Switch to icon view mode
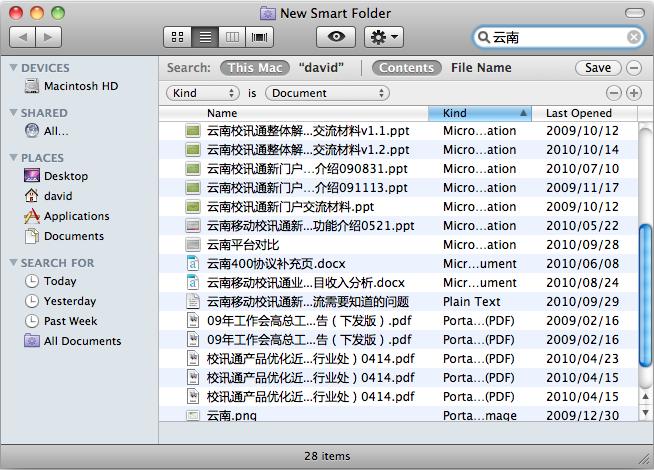The width and height of the screenshot is (654, 470). [178, 37]
